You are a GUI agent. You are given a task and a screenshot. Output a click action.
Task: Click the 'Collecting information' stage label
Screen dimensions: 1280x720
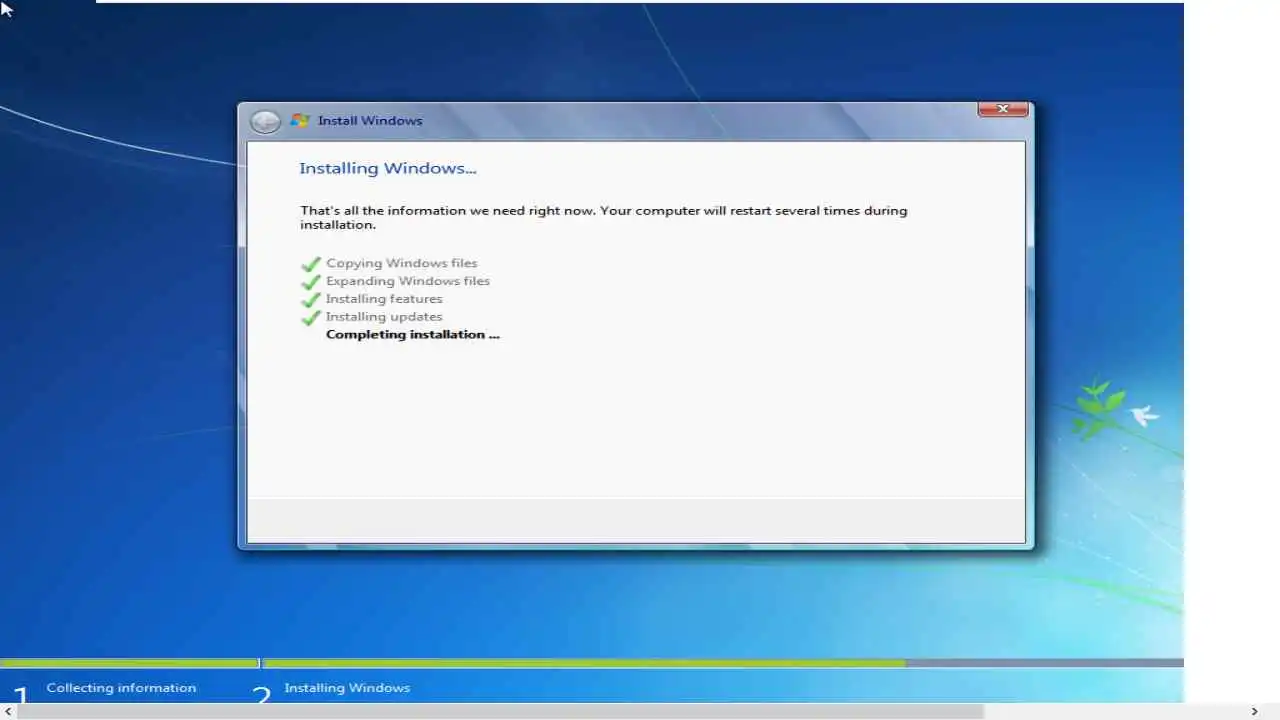click(x=121, y=688)
